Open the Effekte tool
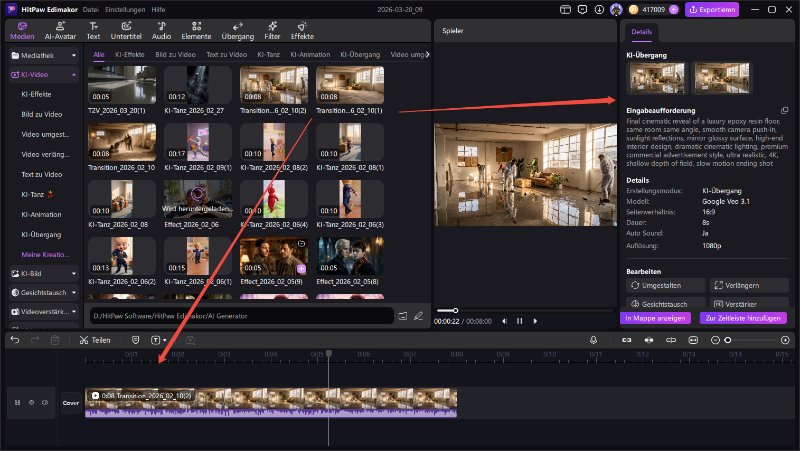 tap(302, 31)
